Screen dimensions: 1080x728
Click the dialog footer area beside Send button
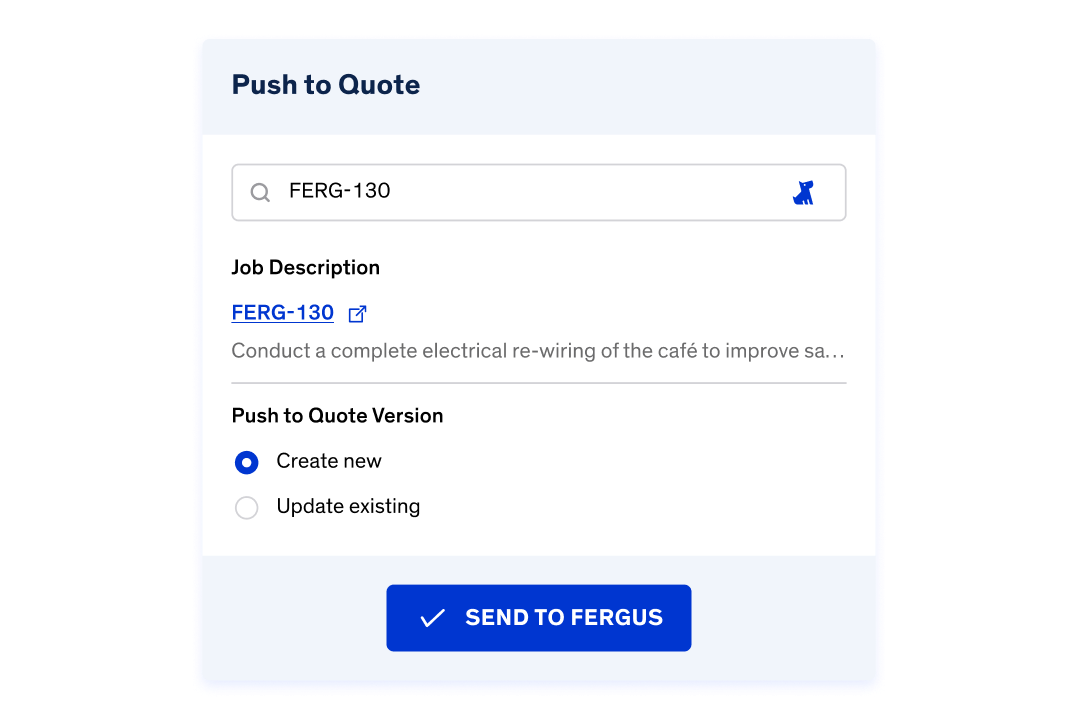coord(783,618)
